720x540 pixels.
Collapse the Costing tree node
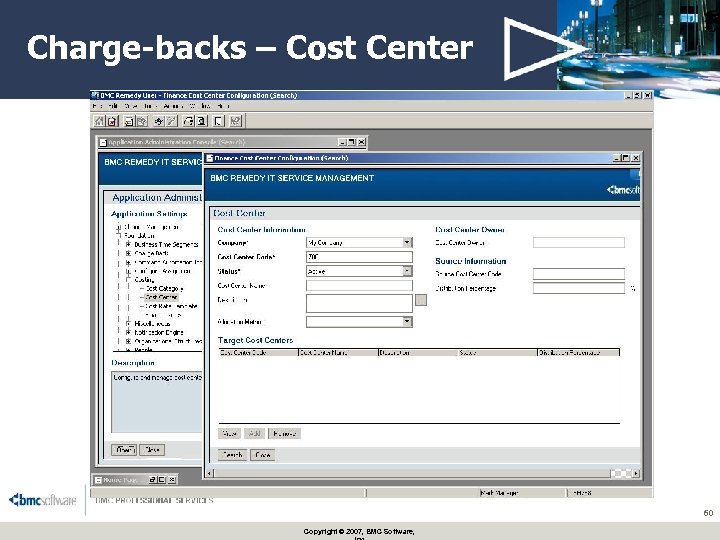pos(129,279)
